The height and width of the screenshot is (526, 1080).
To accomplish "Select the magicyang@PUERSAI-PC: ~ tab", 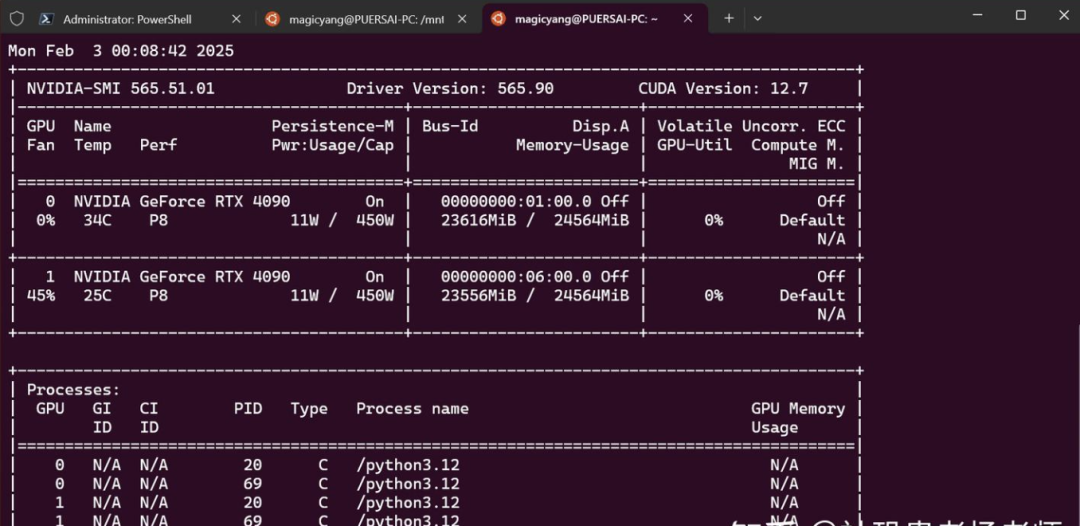I will pos(594,19).
